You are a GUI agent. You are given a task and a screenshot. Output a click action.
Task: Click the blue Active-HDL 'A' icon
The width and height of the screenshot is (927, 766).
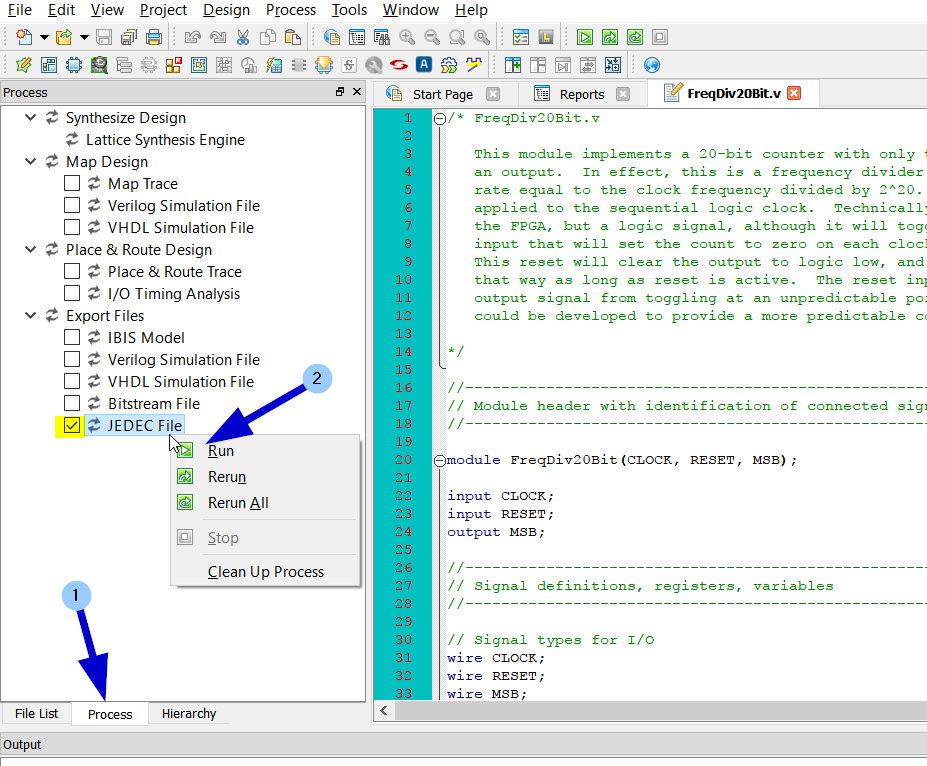(x=424, y=64)
